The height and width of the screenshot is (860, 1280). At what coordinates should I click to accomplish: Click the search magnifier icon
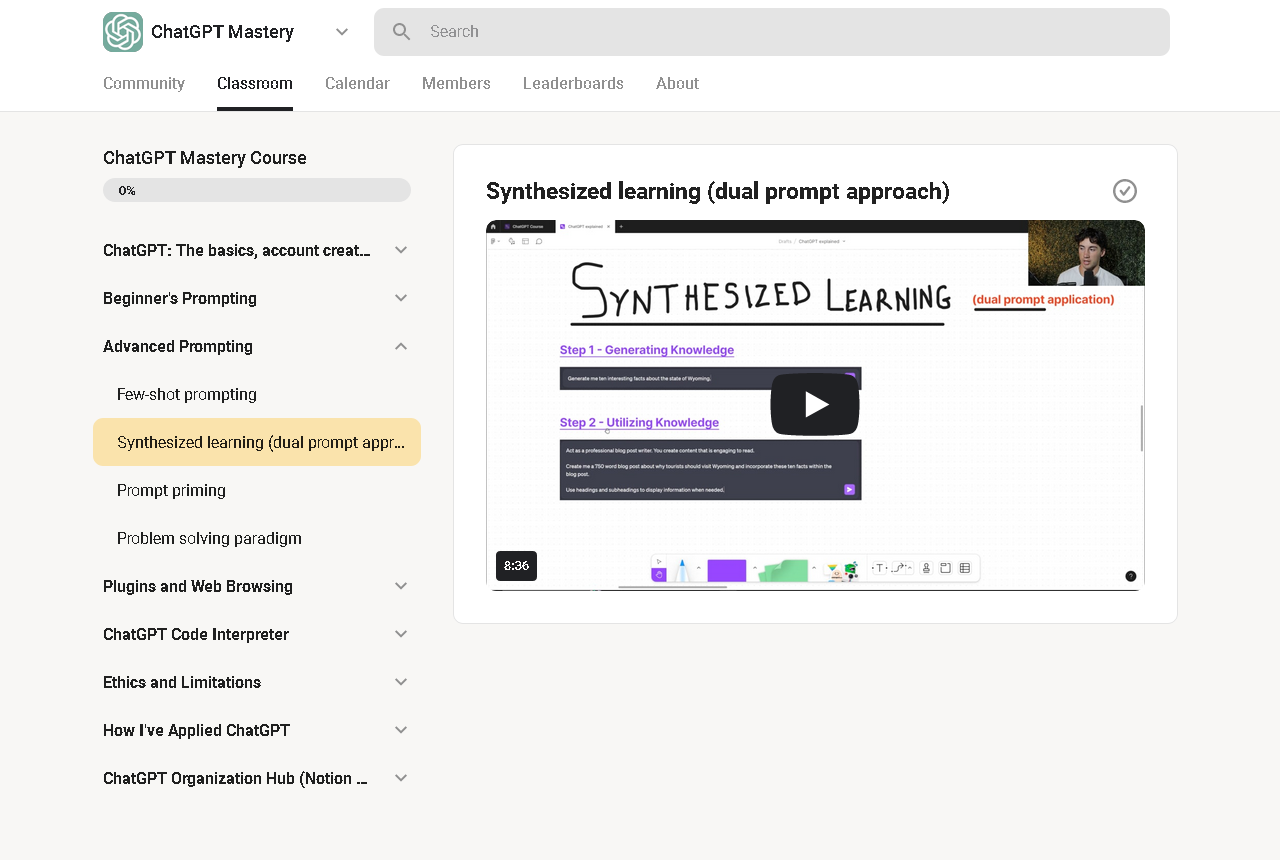coord(402,32)
